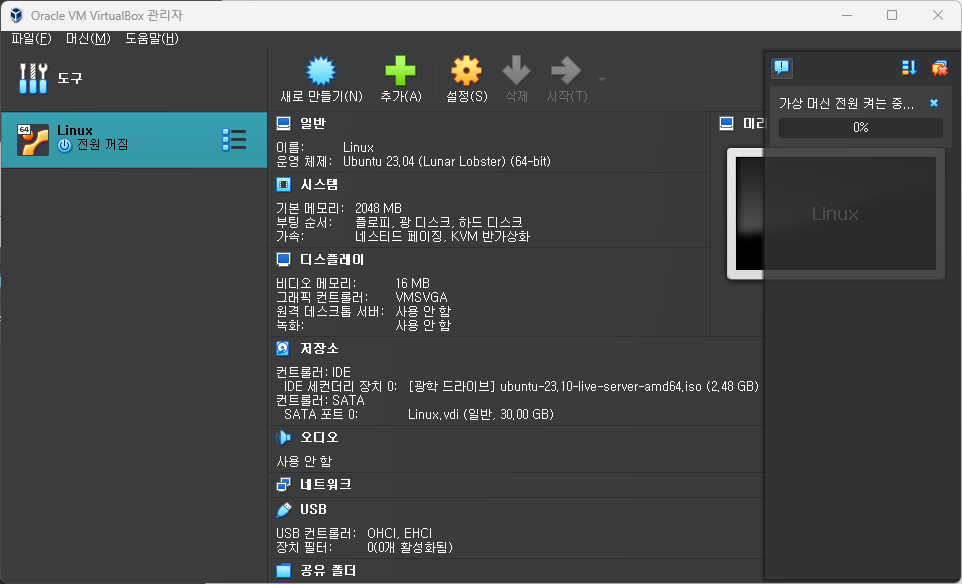Screen dimensions: 962x584
Task: Open the USB section header
Action: point(313,510)
